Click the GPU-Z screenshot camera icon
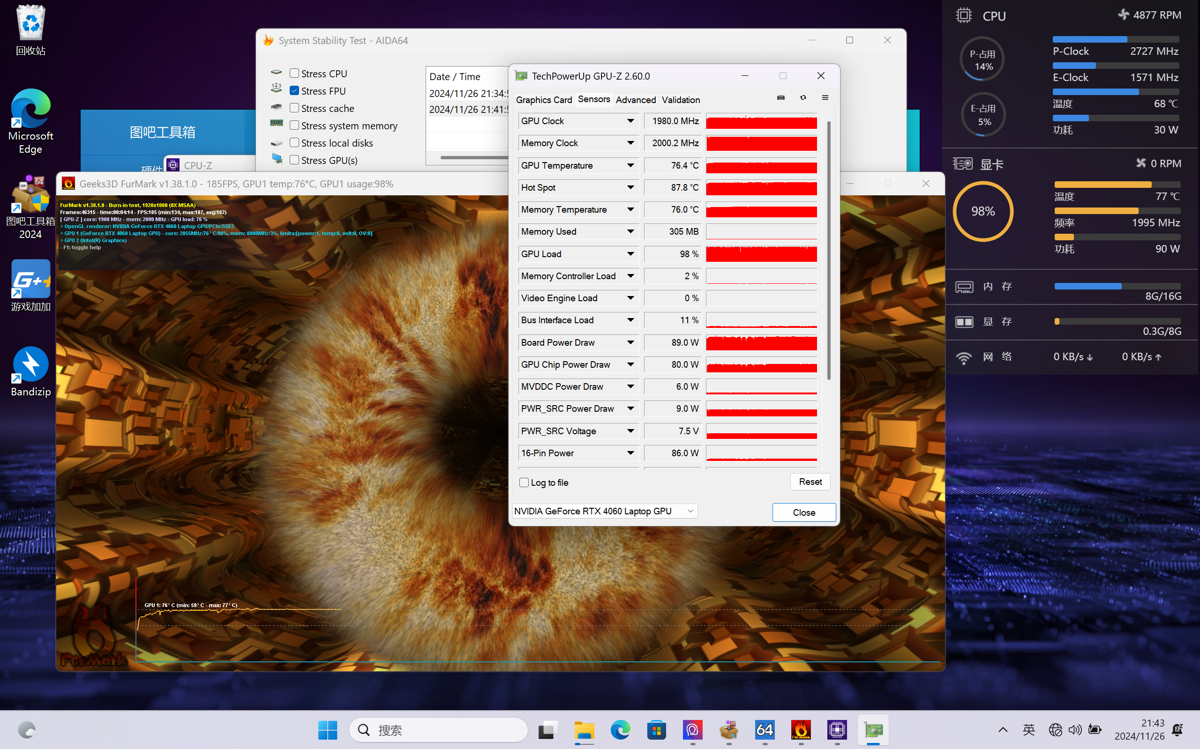The image size is (1200, 749). click(781, 98)
